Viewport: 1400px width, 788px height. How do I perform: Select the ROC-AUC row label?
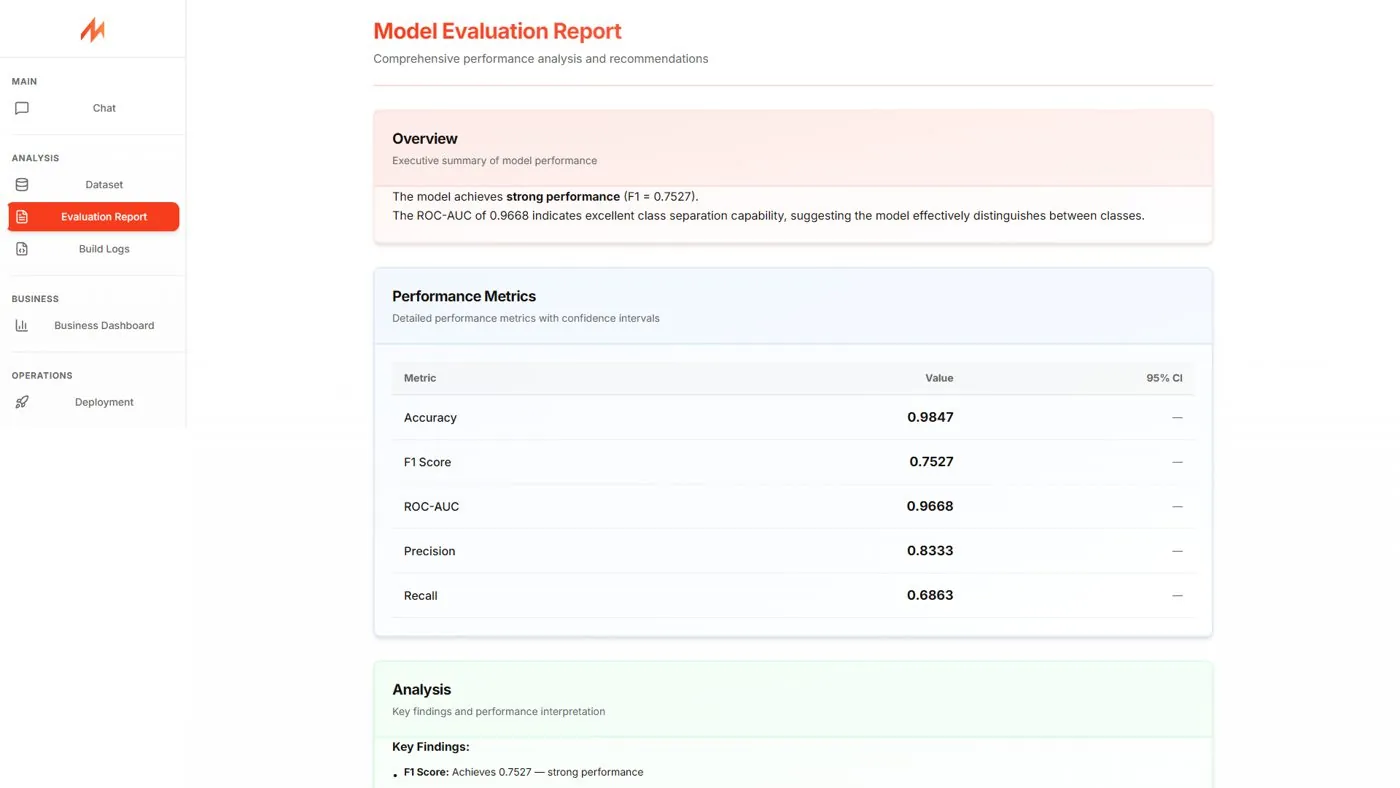(x=431, y=507)
